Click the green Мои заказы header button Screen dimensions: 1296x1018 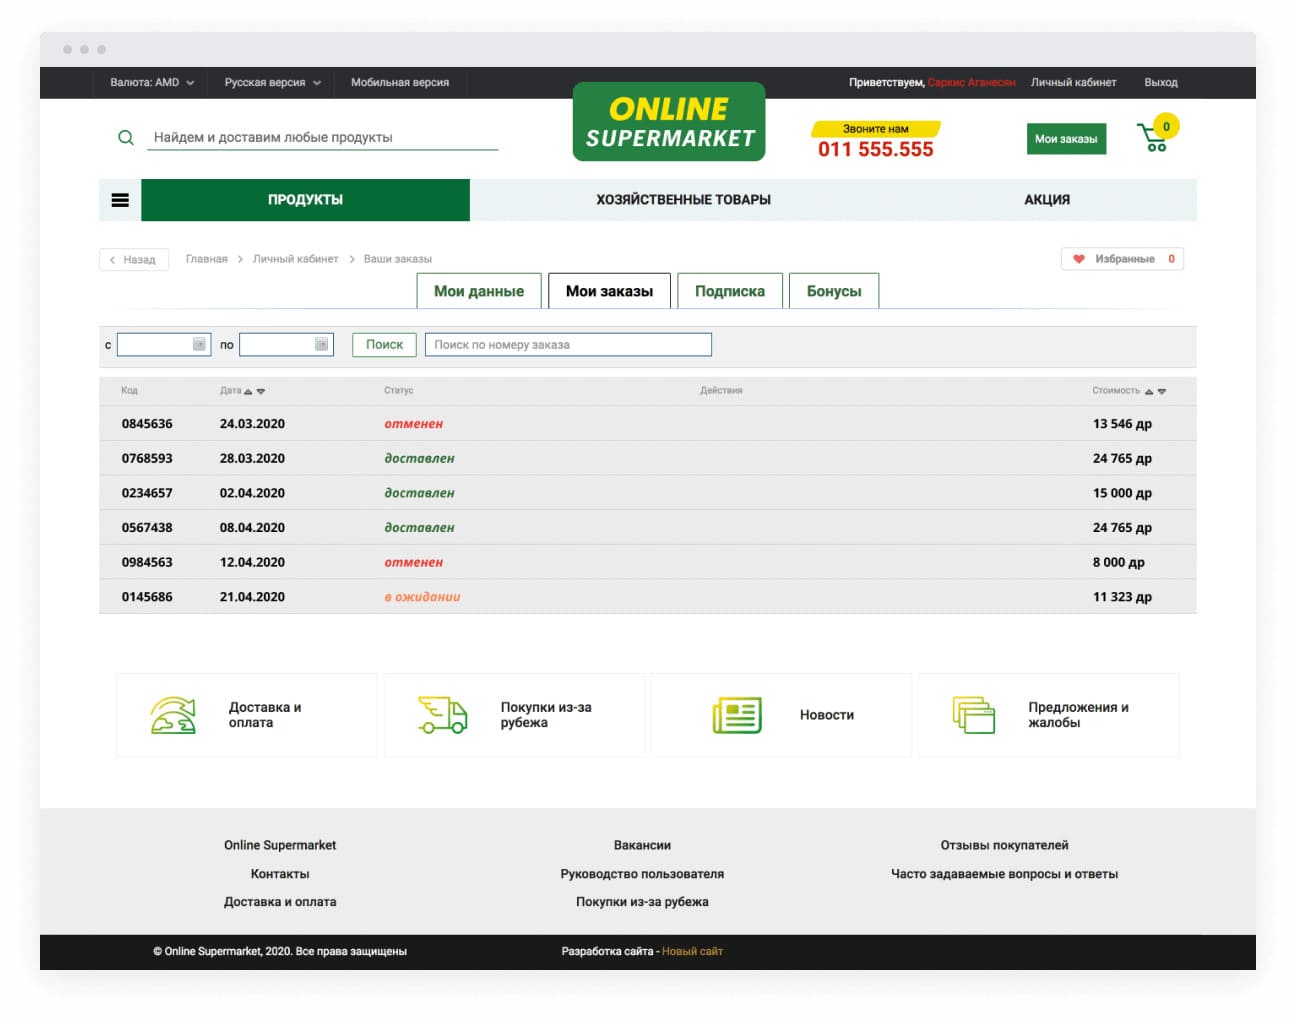tap(1066, 139)
